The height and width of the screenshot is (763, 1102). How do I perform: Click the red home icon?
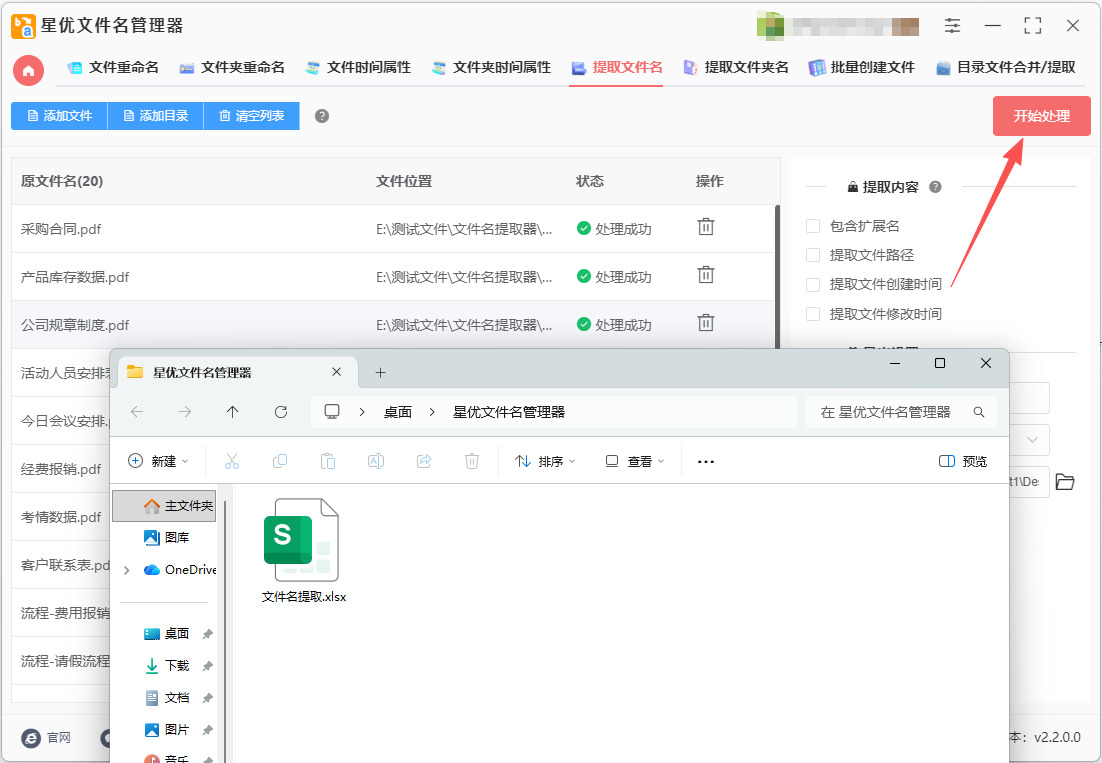click(x=29, y=70)
